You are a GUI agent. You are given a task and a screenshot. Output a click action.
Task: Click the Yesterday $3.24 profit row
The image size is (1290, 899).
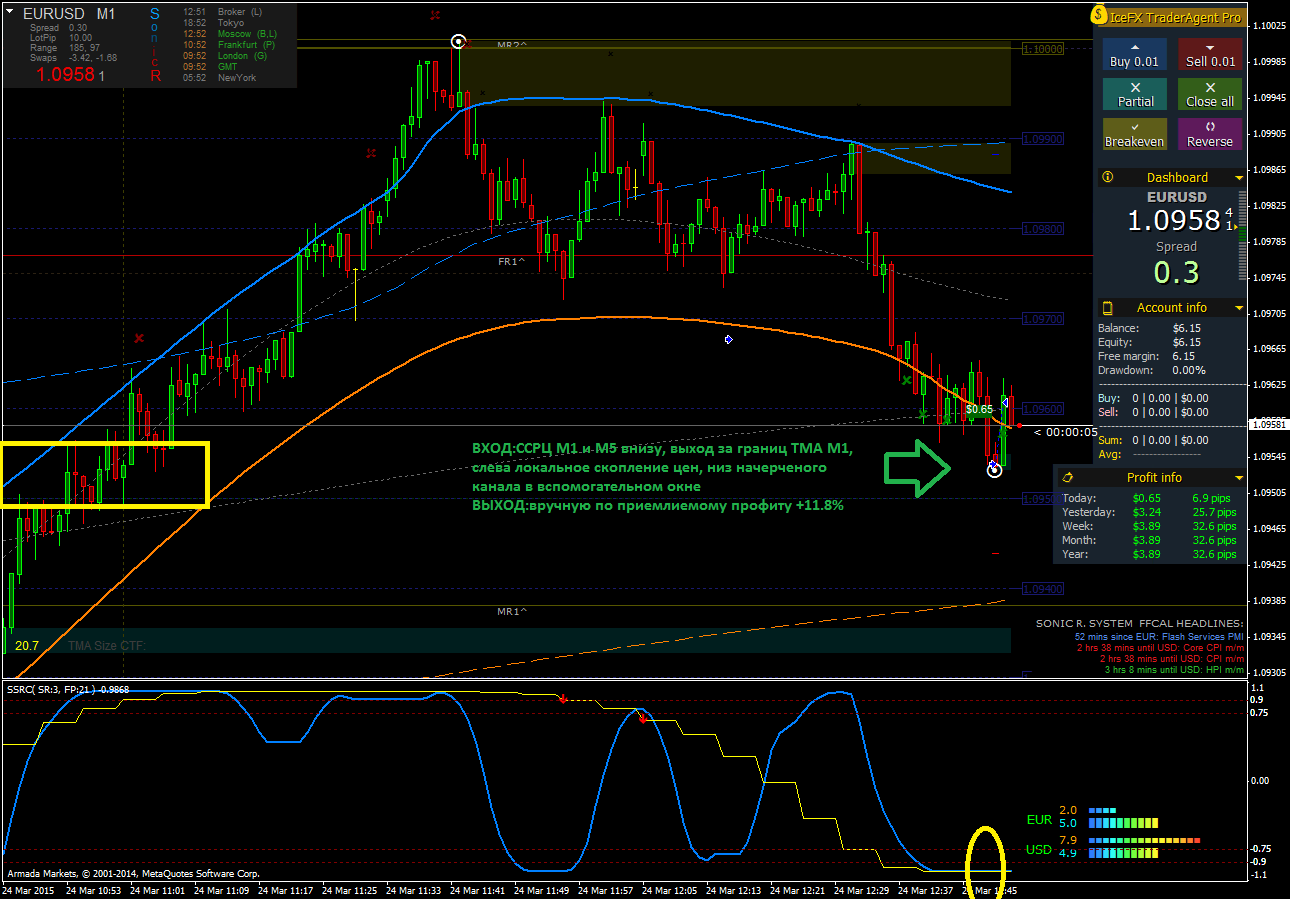point(1150,512)
